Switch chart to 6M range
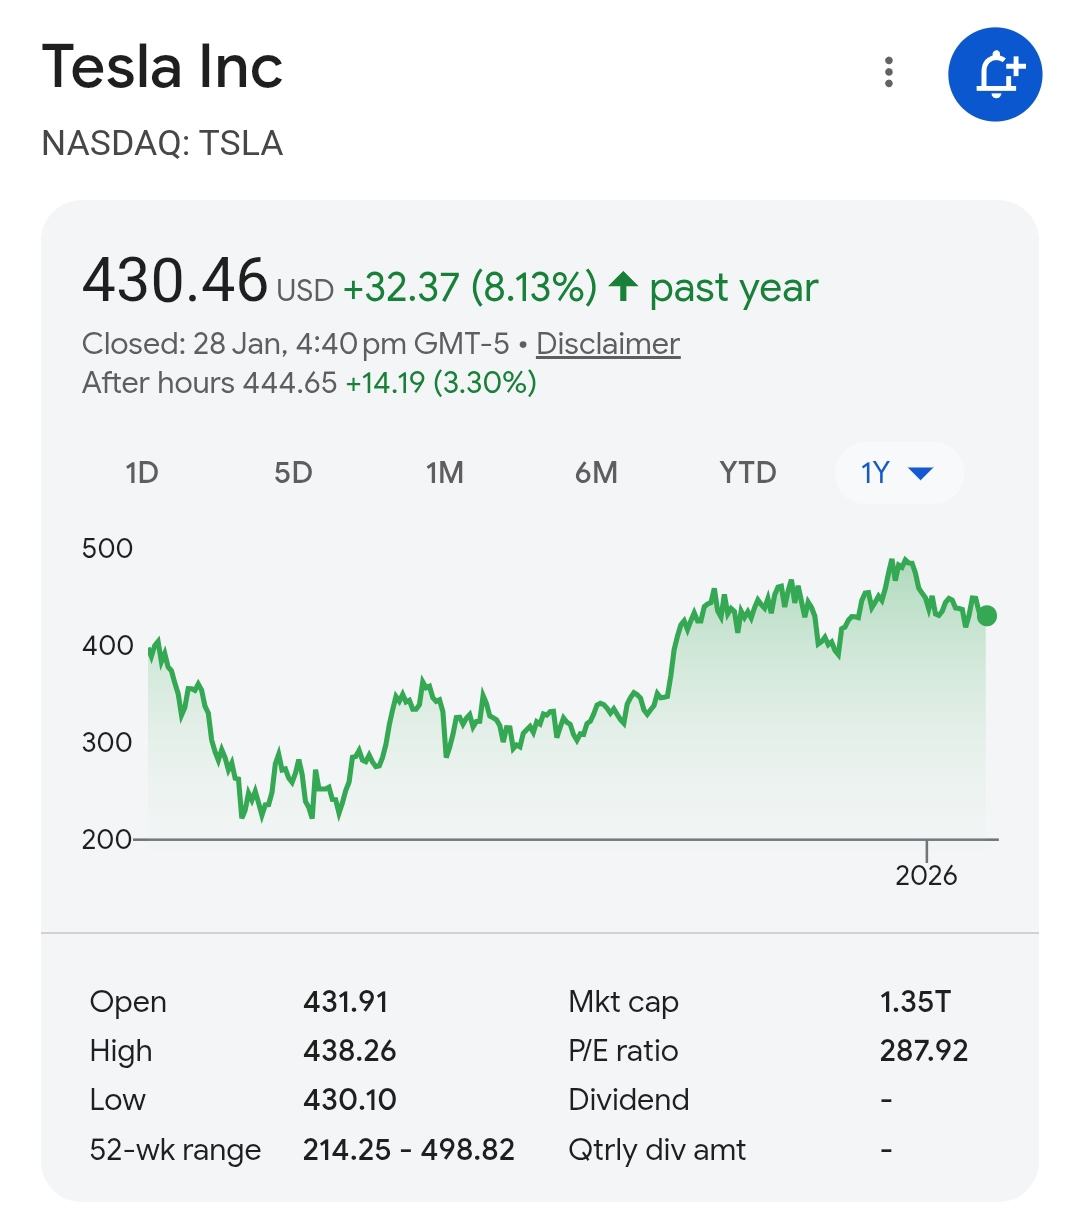The image size is (1080, 1221). click(596, 473)
